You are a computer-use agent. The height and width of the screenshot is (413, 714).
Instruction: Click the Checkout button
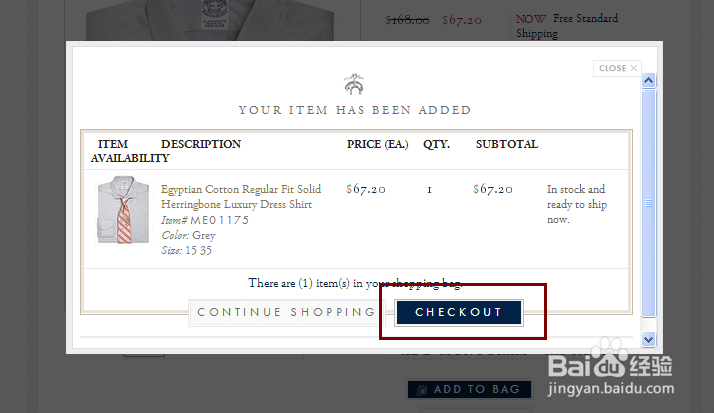pyautogui.click(x=459, y=313)
